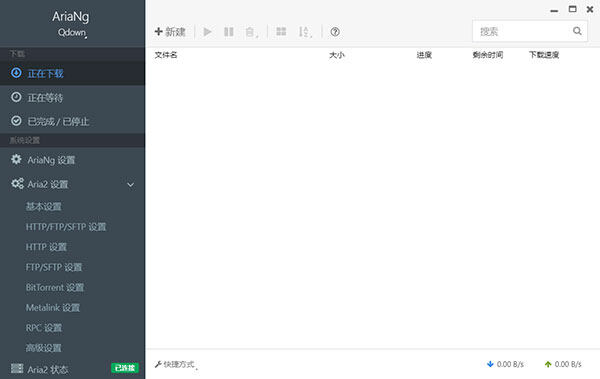Click the 正在等待 clock icon
The height and width of the screenshot is (379, 600).
tap(16, 97)
